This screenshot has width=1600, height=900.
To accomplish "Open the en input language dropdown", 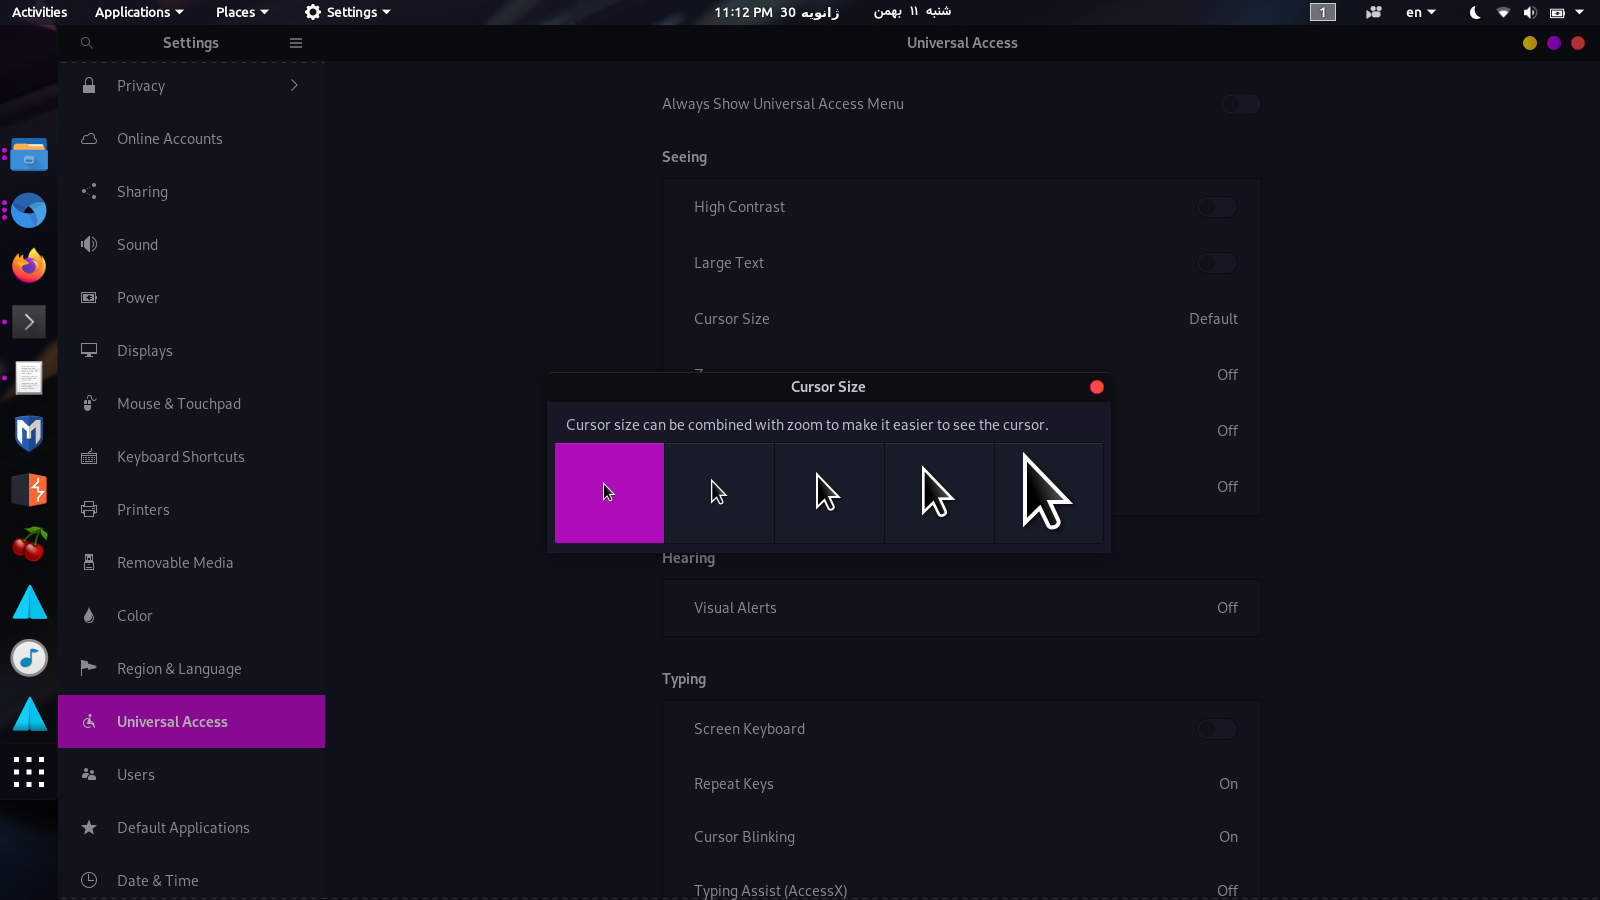I will click(x=1420, y=13).
